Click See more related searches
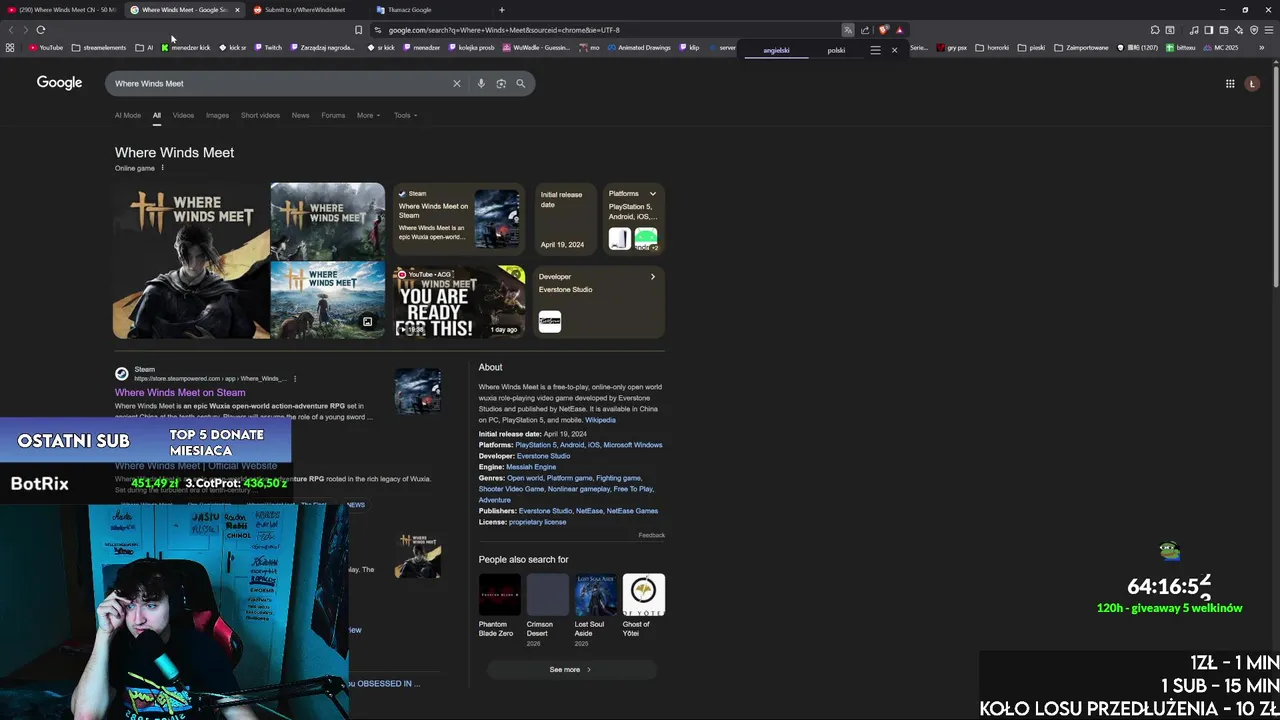1280x720 pixels. (571, 670)
